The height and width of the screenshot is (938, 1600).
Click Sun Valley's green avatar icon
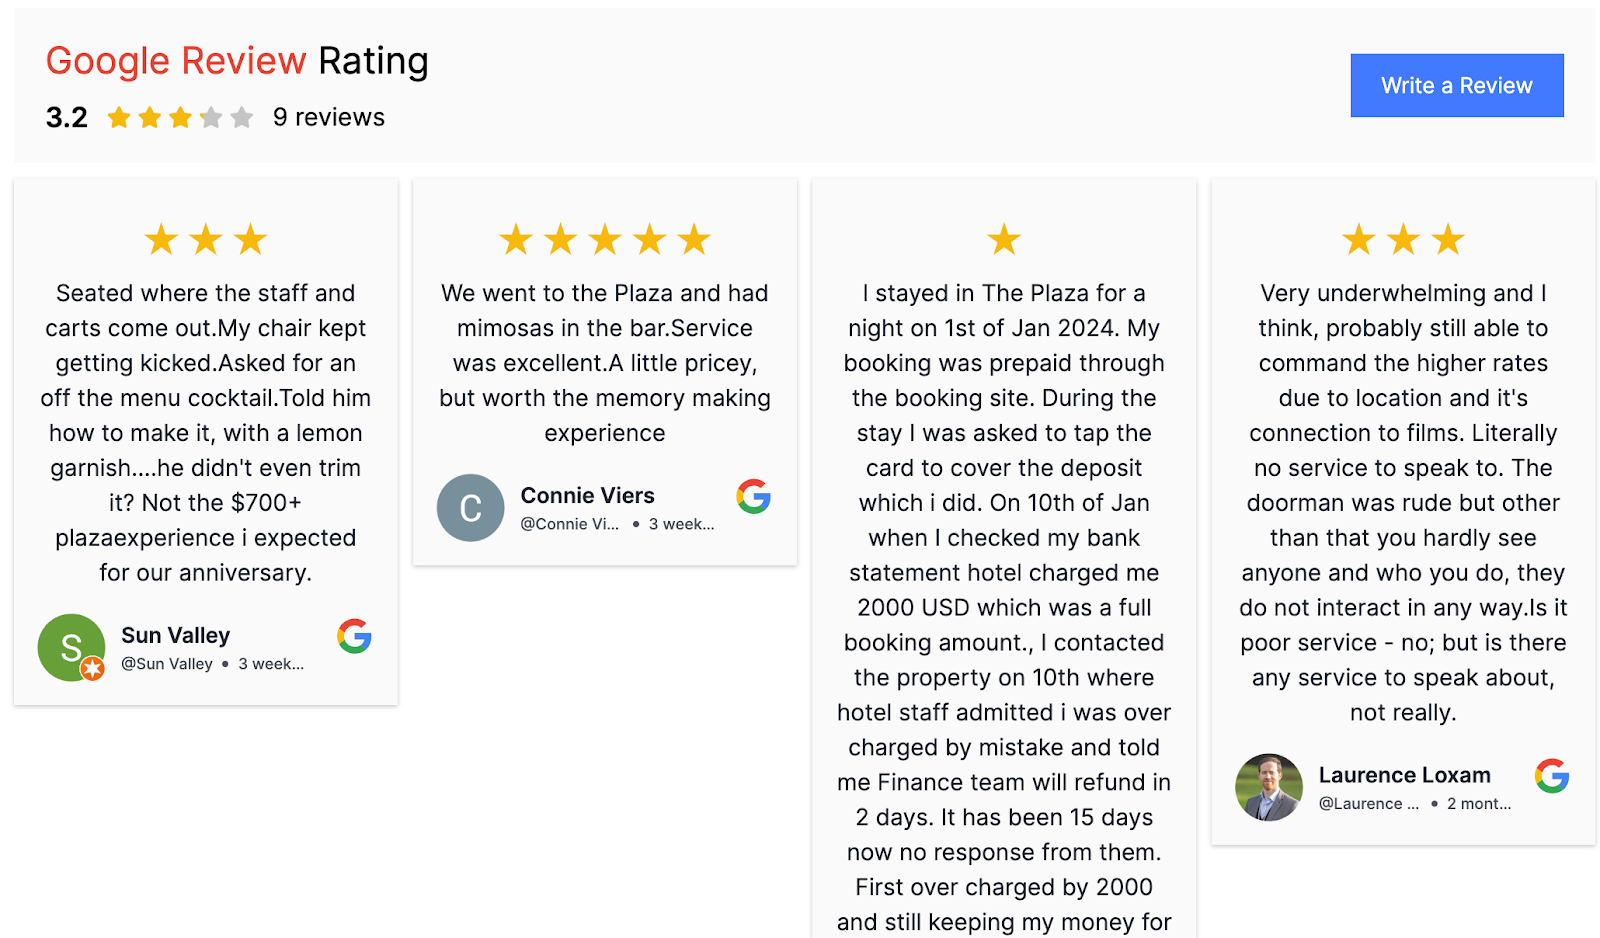pos(71,648)
